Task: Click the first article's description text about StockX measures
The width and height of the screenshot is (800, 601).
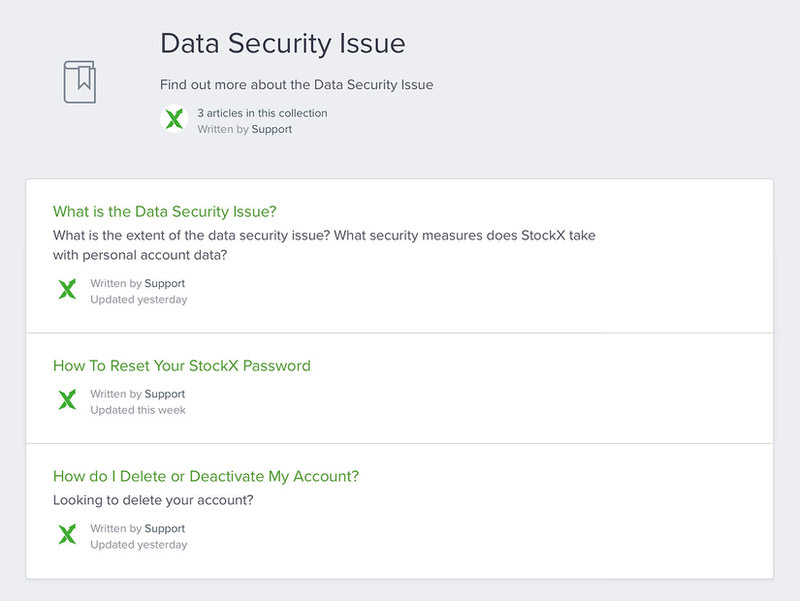Action: (324, 245)
